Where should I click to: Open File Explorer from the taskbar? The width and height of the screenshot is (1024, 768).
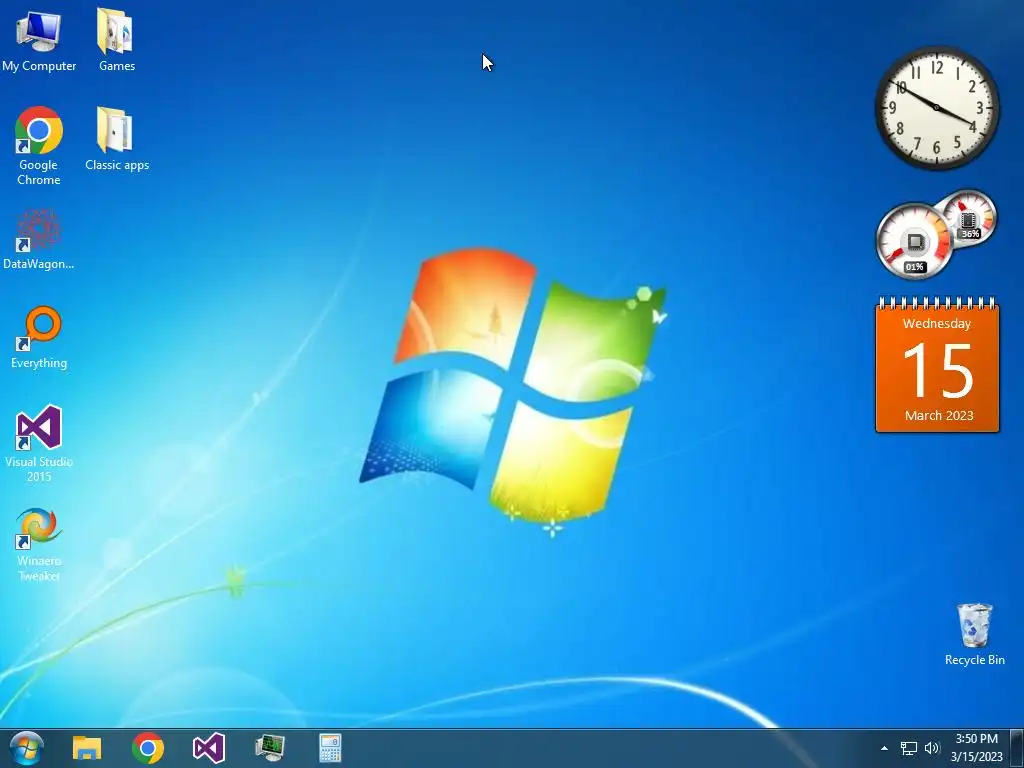(x=87, y=748)
